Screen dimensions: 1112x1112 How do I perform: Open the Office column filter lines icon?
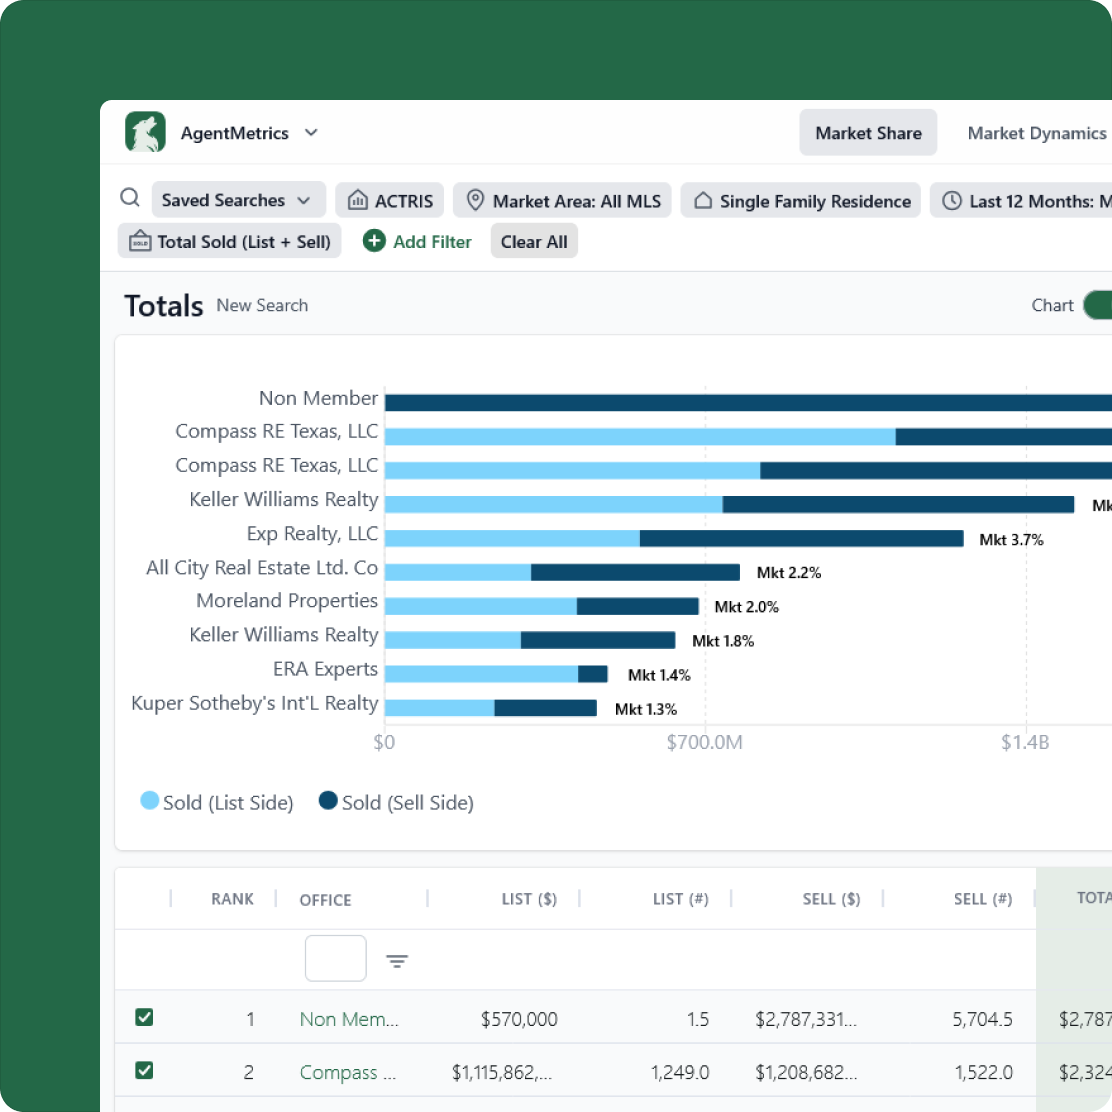point(397,962)
